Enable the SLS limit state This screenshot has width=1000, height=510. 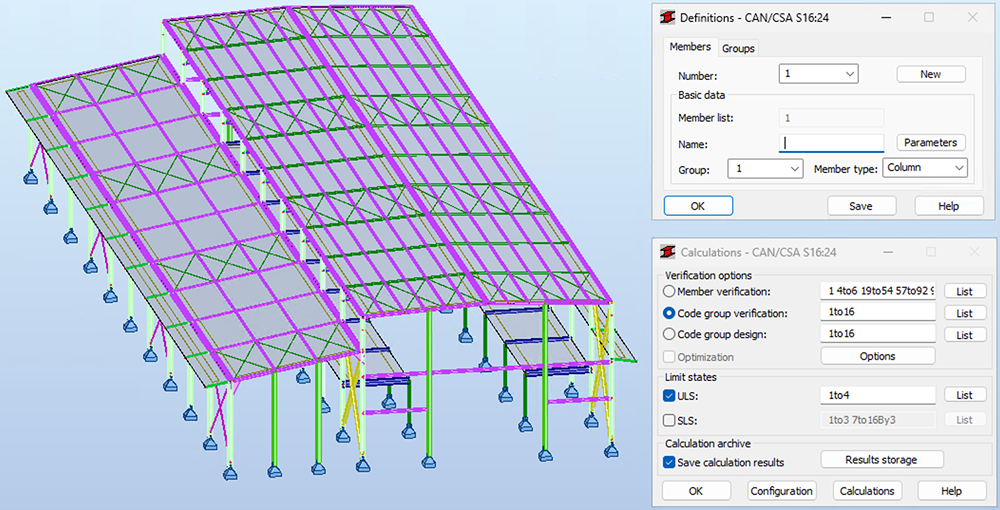coord(669,420)
